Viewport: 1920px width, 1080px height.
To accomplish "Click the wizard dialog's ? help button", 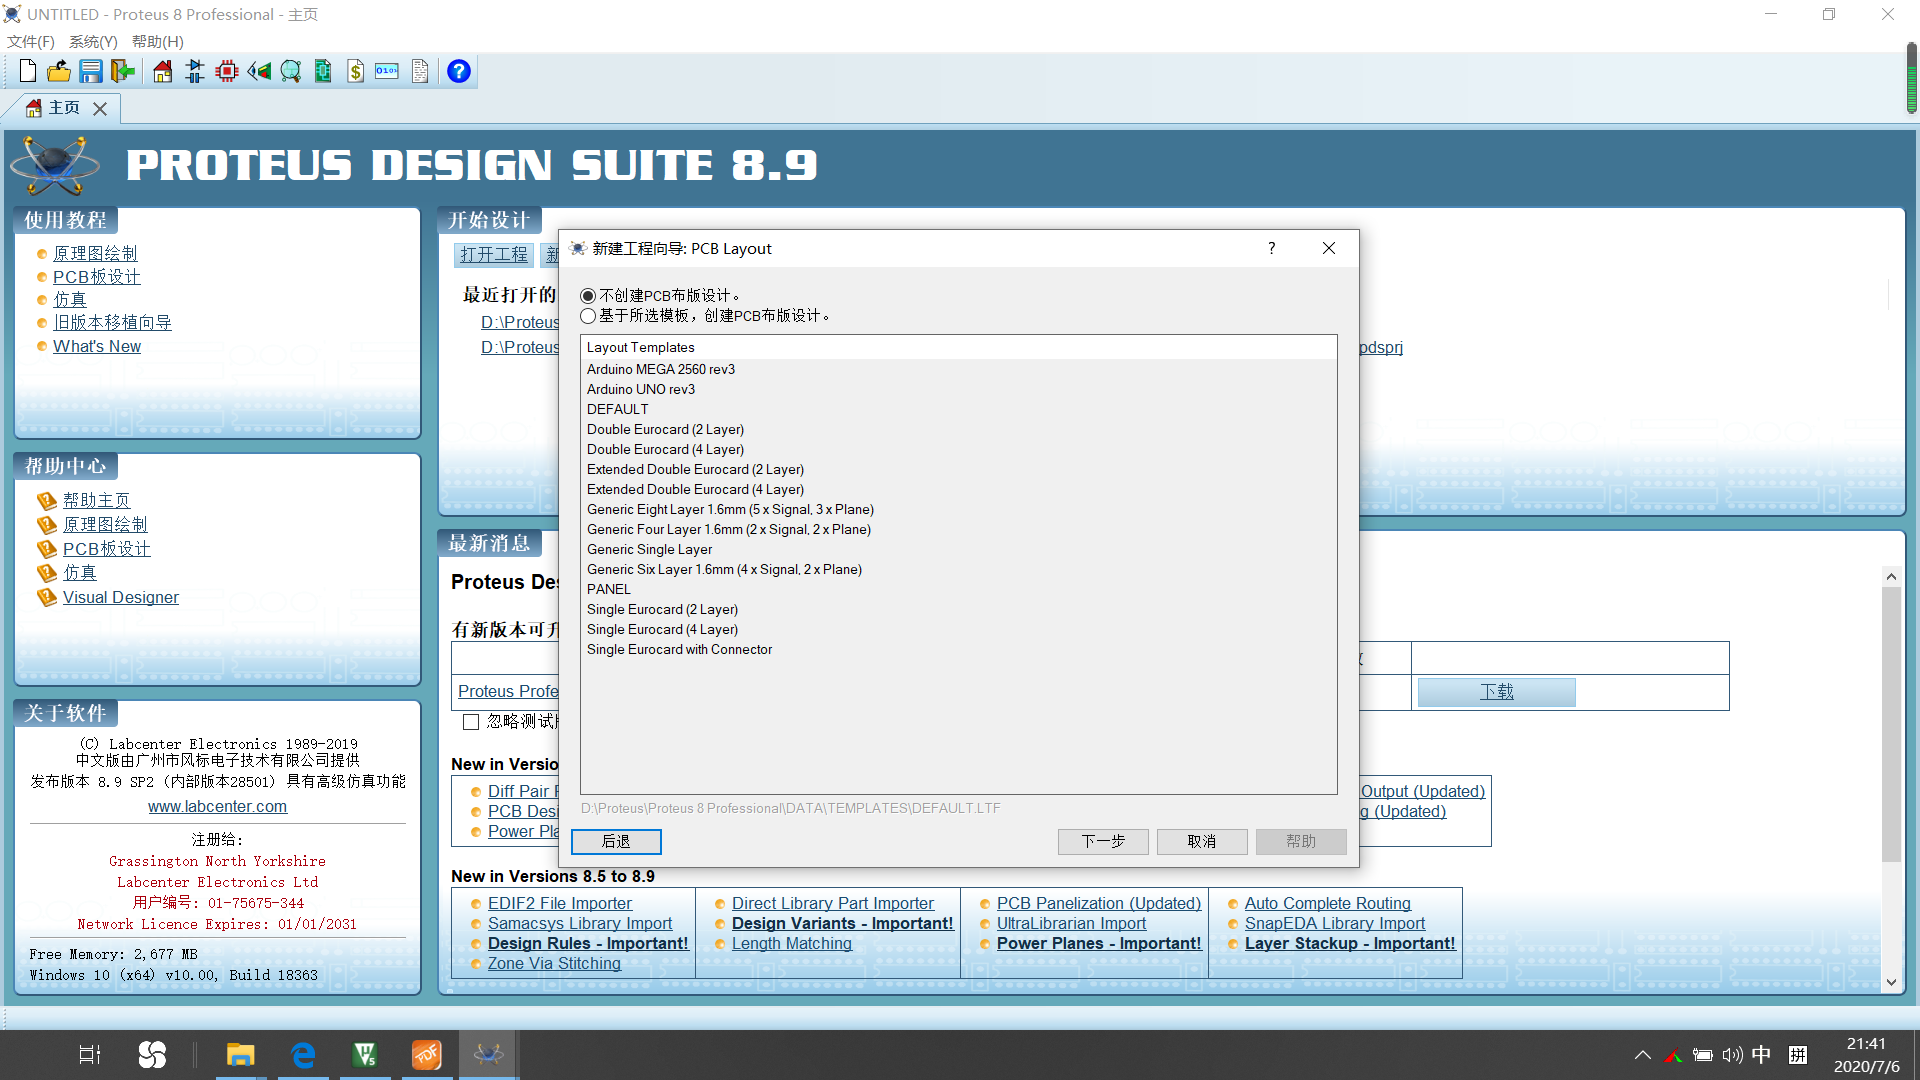I will (x=1271, y=248).
